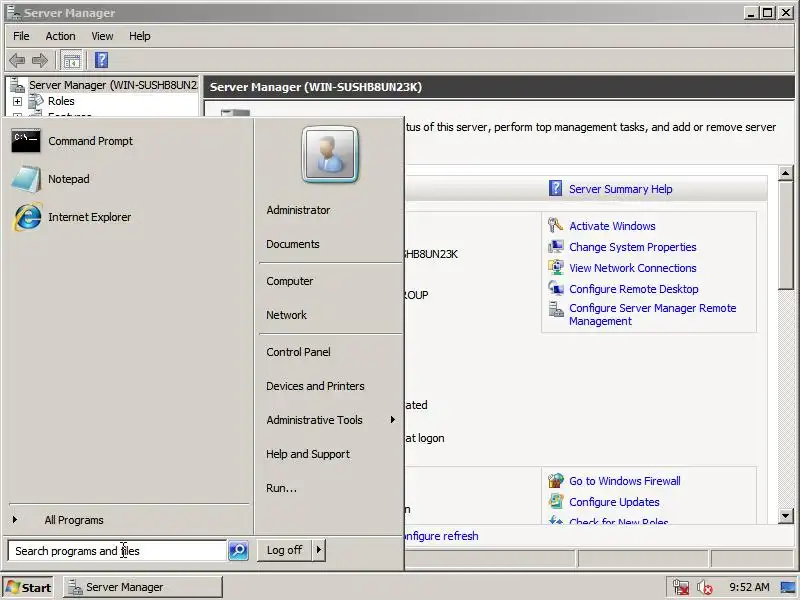This screenshot has height=600, width=800.
Task: Select Server Manager root tree item
Action: (x=113, y=85)
